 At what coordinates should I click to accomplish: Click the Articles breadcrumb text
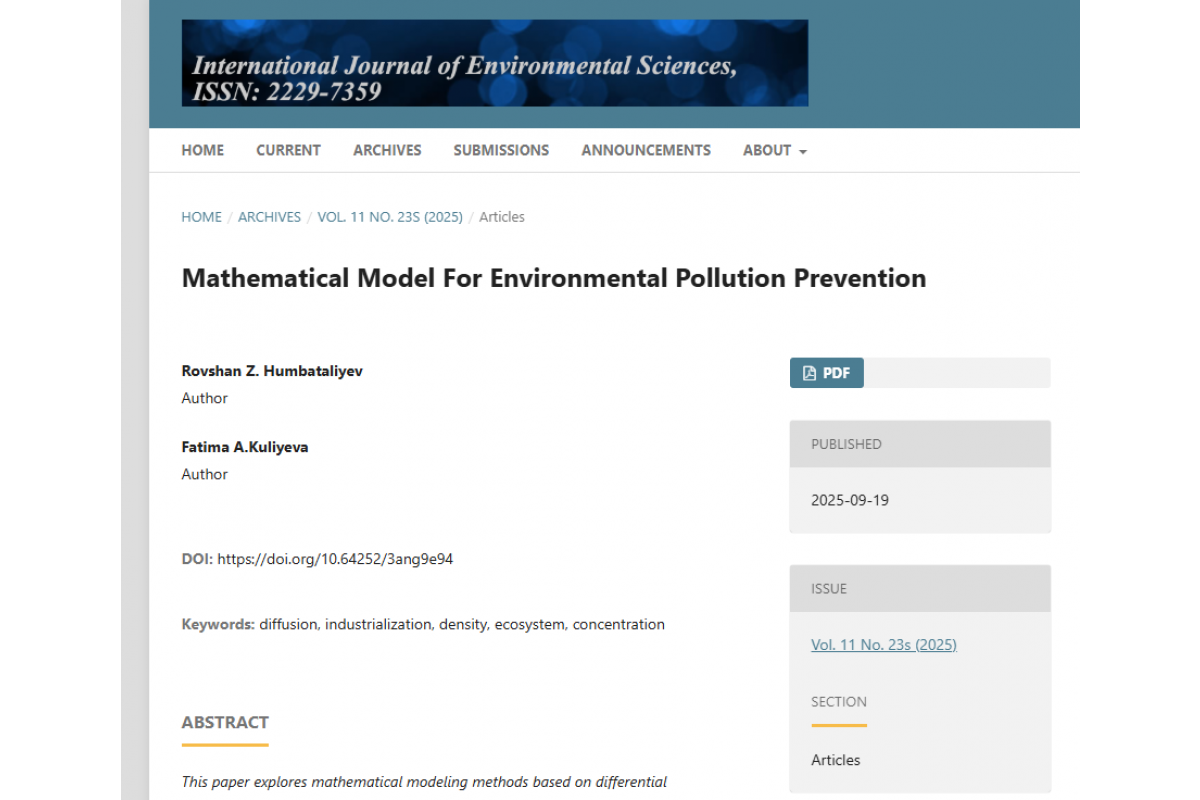(502, 217)
